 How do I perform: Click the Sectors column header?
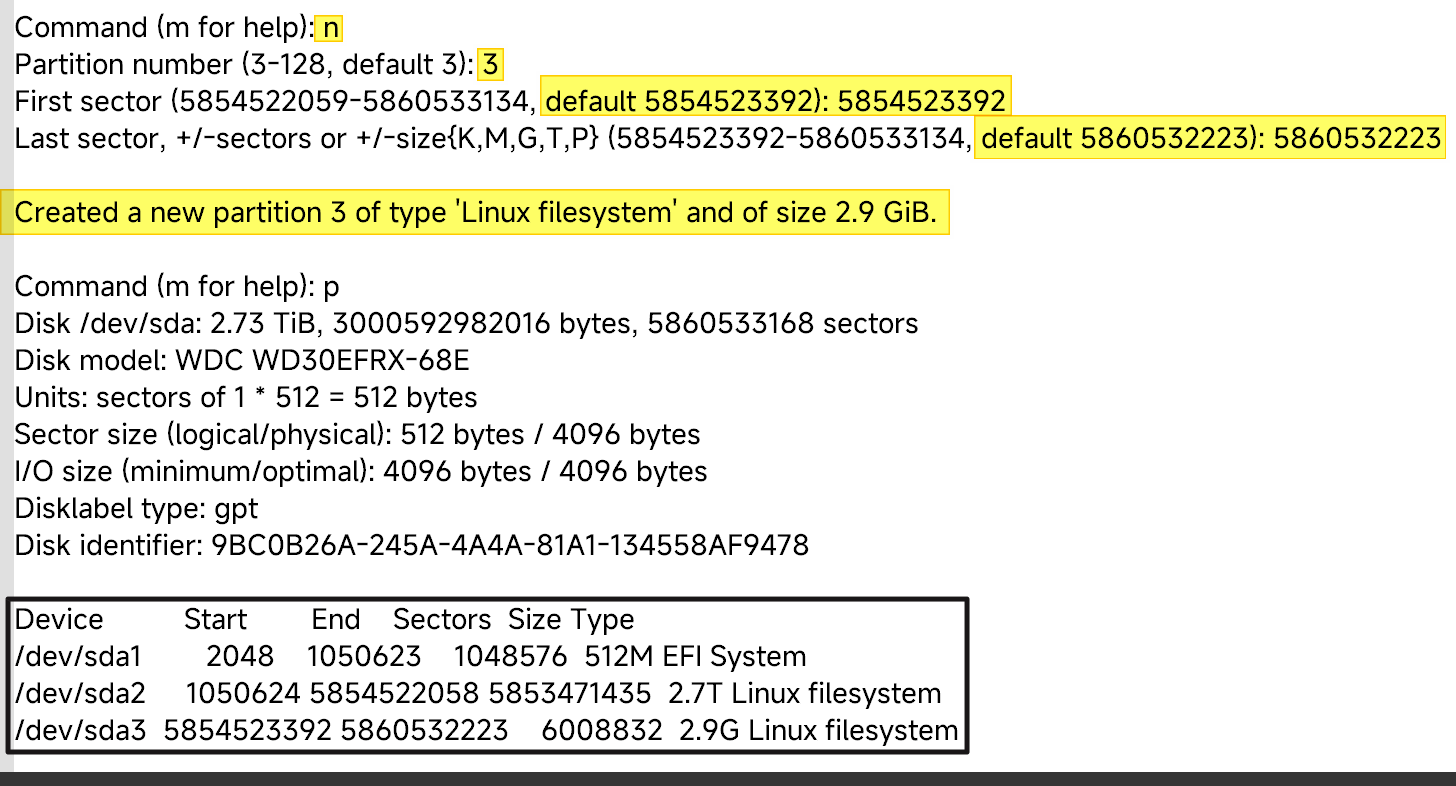click(442, 620)
